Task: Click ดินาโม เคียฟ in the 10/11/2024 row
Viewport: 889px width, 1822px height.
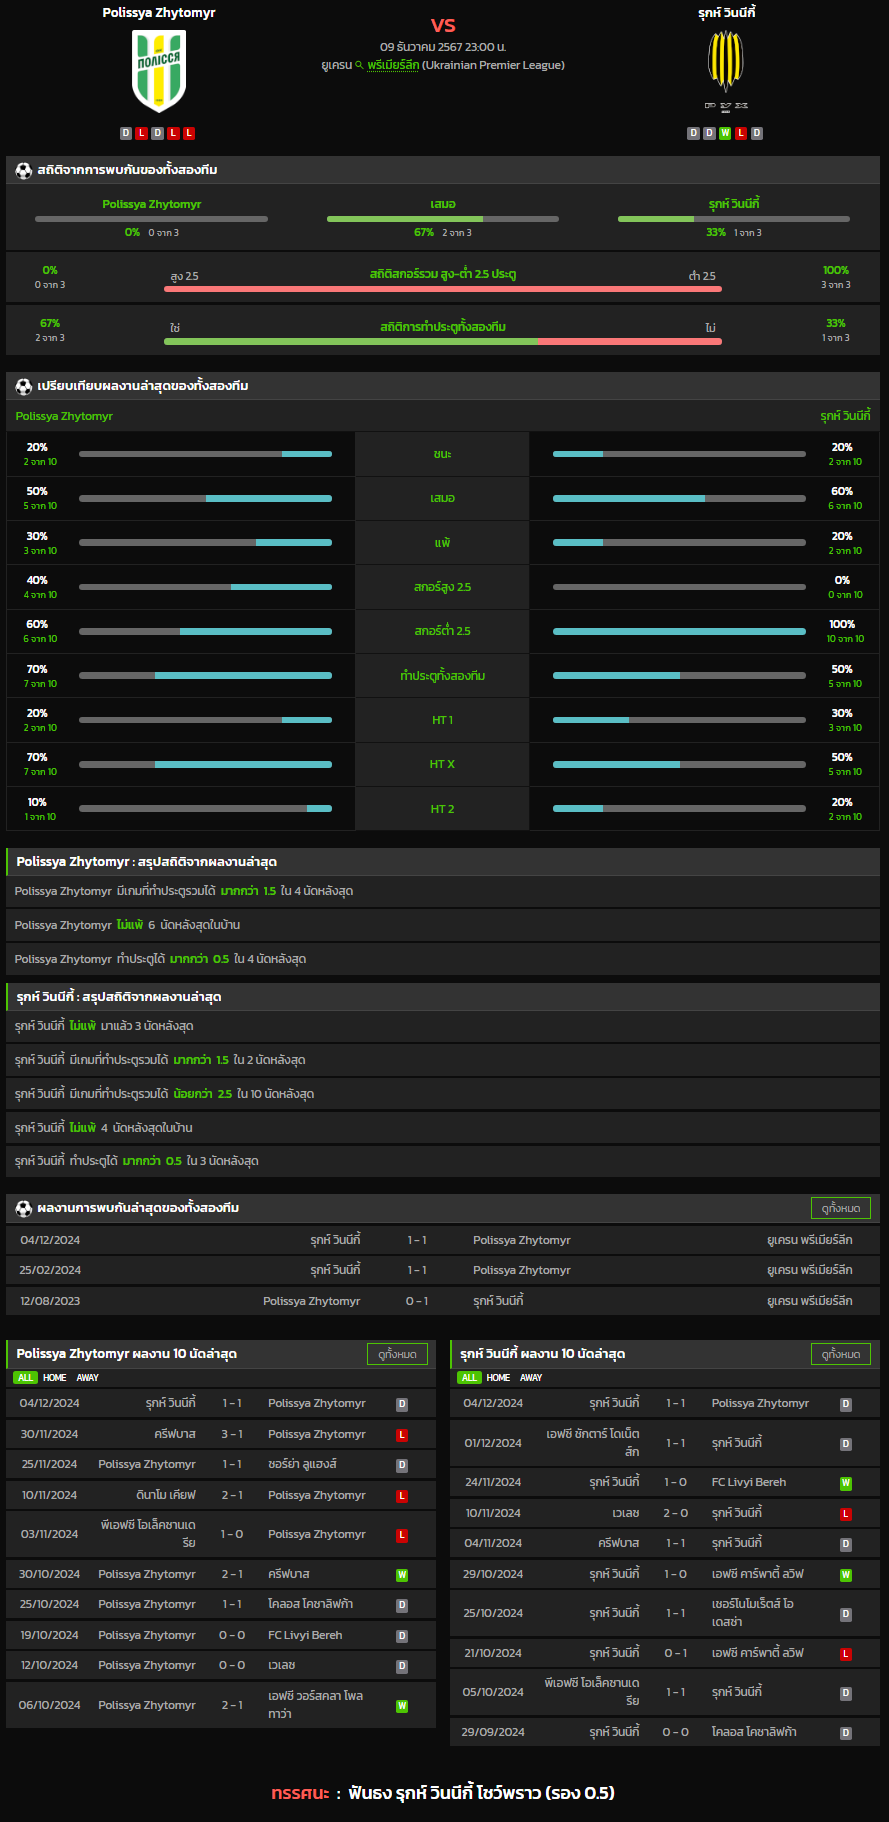Action: point(166,1495)
